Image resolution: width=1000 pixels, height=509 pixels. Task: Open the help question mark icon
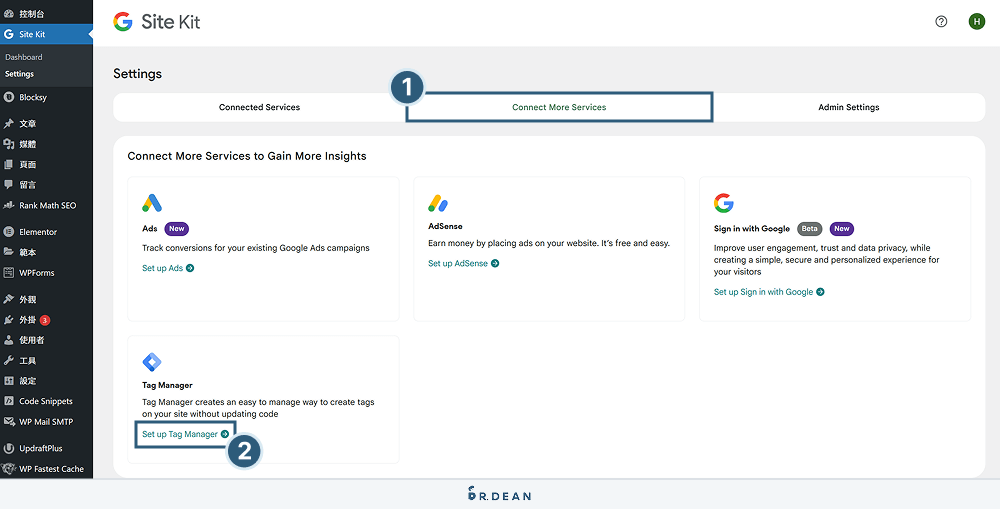(941, 22)
